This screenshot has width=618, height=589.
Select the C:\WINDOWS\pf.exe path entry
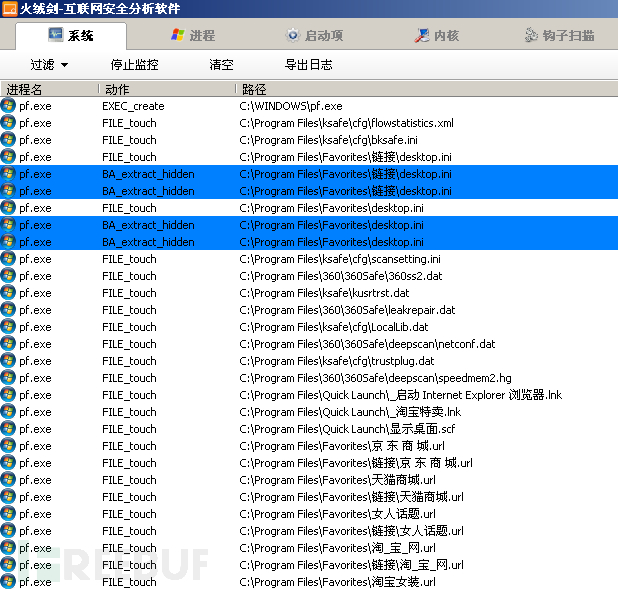[x=291, y=106]
